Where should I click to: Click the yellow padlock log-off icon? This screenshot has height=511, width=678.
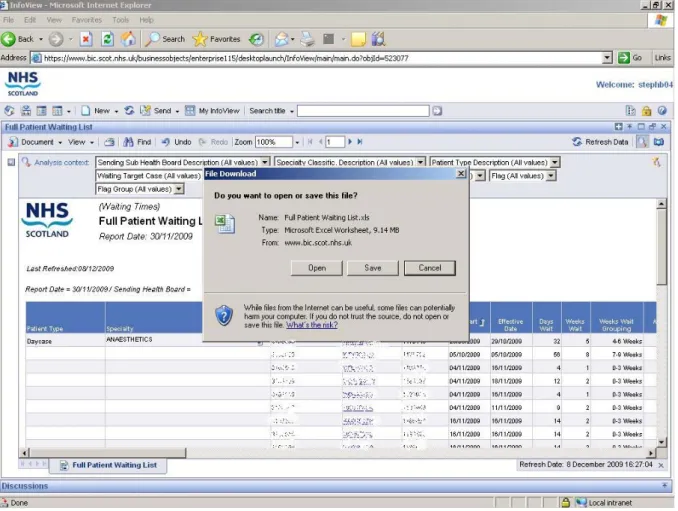coord(646,111)
